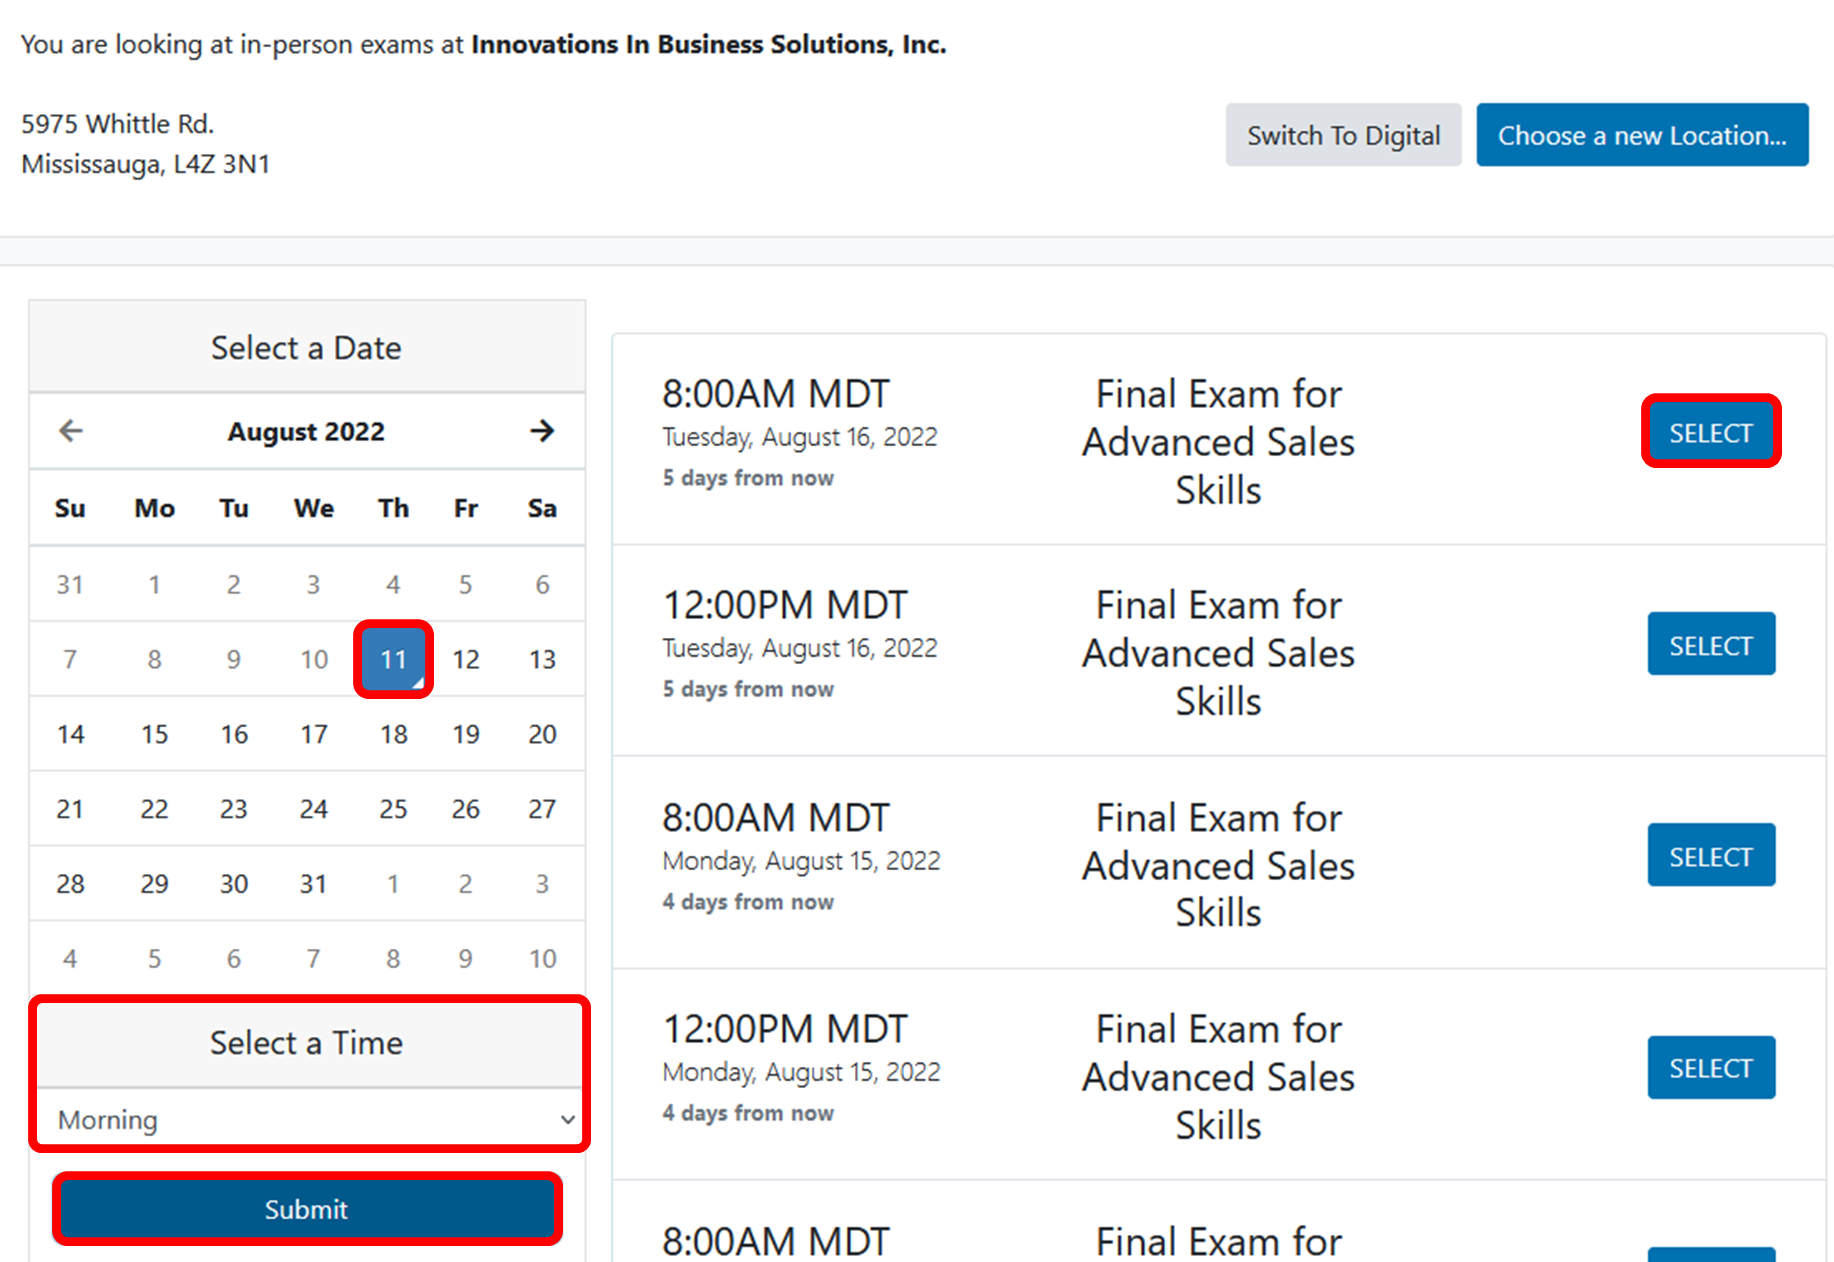Image resolution: width=1834 pixels, height=1262 pixels.
Task: Choose a new Location
Action: (1641, 135)
